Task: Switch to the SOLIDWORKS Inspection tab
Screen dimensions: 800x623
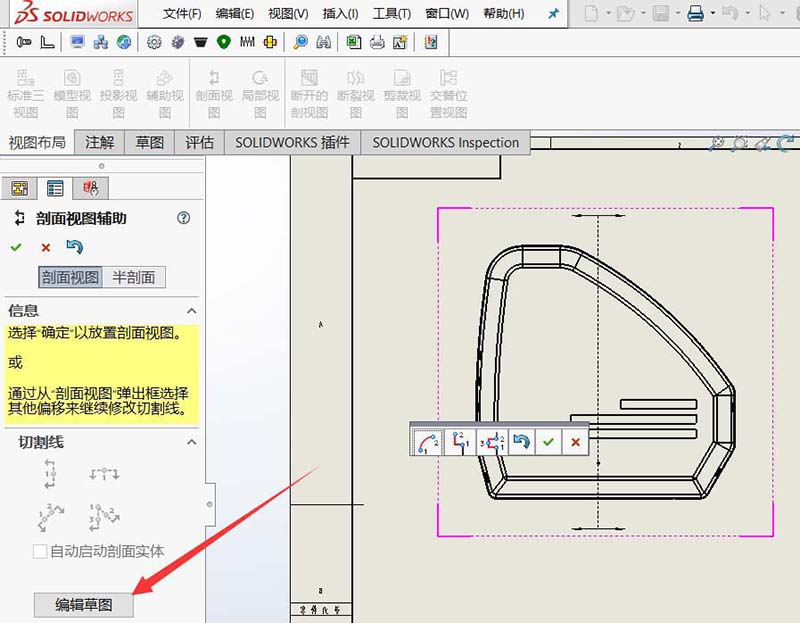Action: pyautogui.click(x=445, y=142)
